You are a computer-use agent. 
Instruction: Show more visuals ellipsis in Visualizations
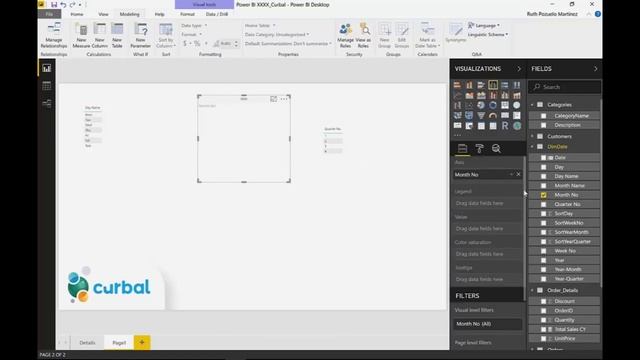(458, 135)
